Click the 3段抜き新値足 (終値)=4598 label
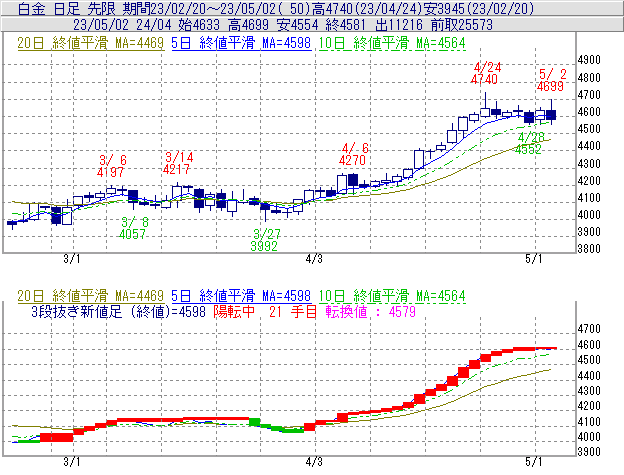Screen dimensions: 624x475 [119, 311]
